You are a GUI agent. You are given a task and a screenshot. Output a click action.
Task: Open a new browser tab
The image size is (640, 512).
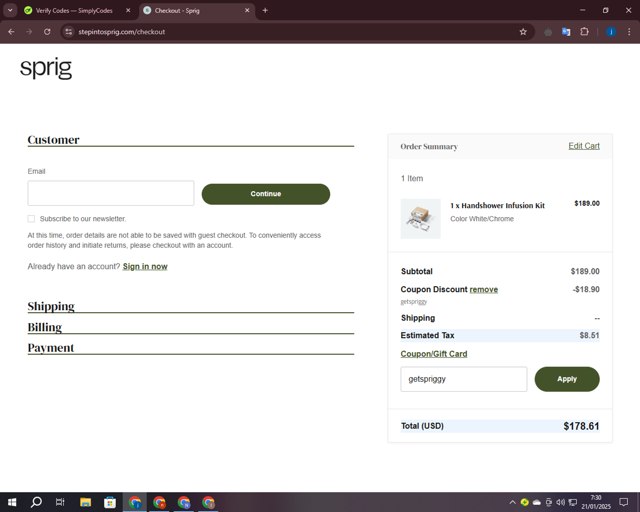point(265,11)
